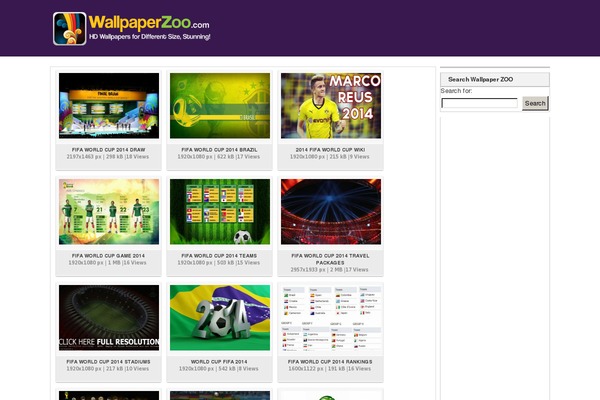Image resolution: width=600 pixels, height=400 pixels.
Task: Click the FIFA World Cup 2014 Rankings title
Action: pyautogui.click(x=330, y=362)
